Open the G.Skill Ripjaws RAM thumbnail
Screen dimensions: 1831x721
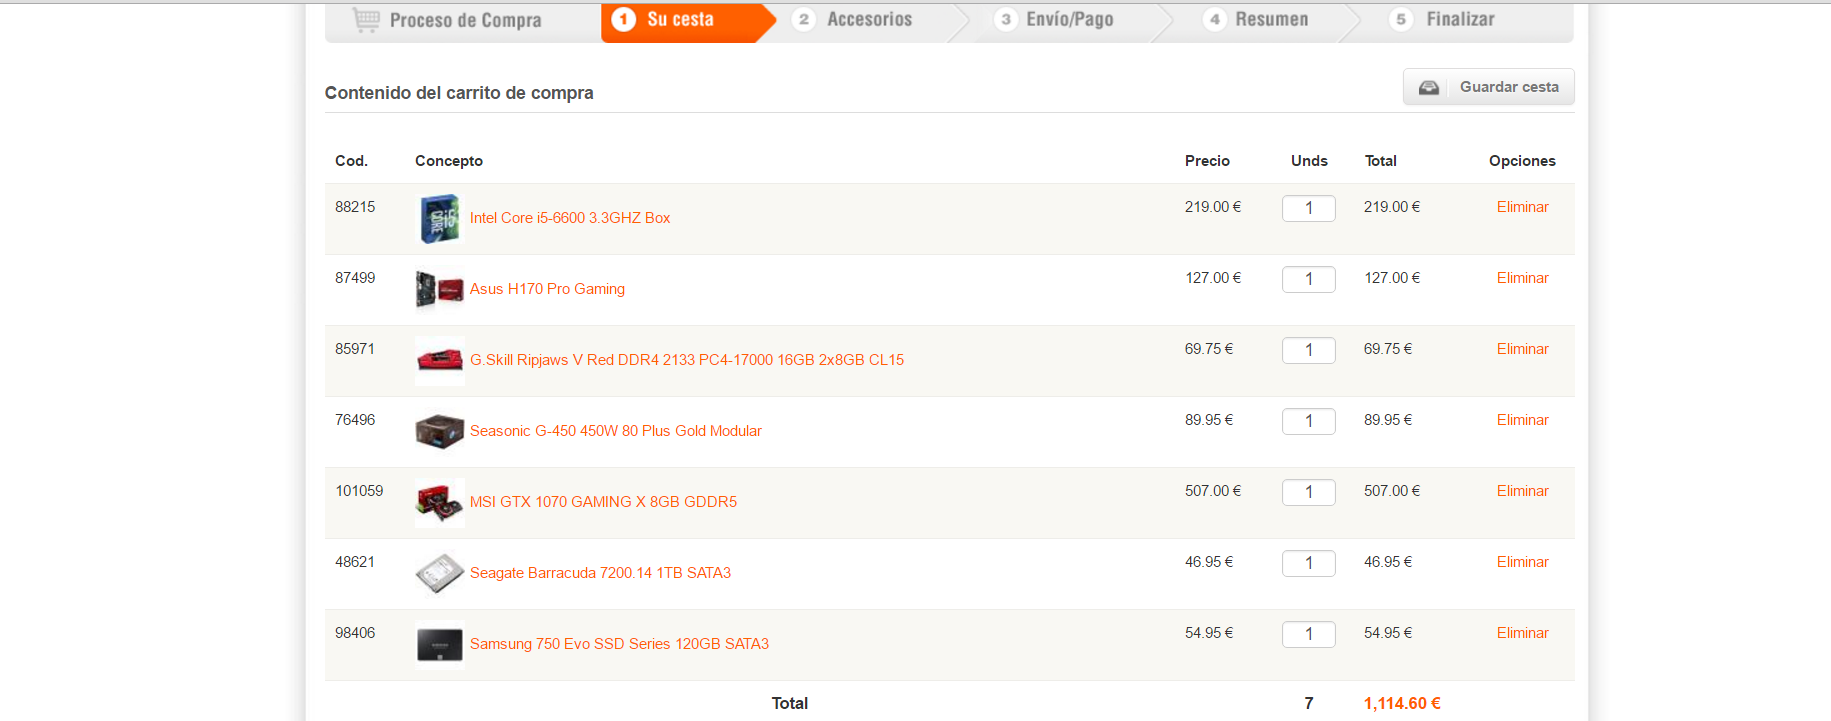[x=440, y=361]
